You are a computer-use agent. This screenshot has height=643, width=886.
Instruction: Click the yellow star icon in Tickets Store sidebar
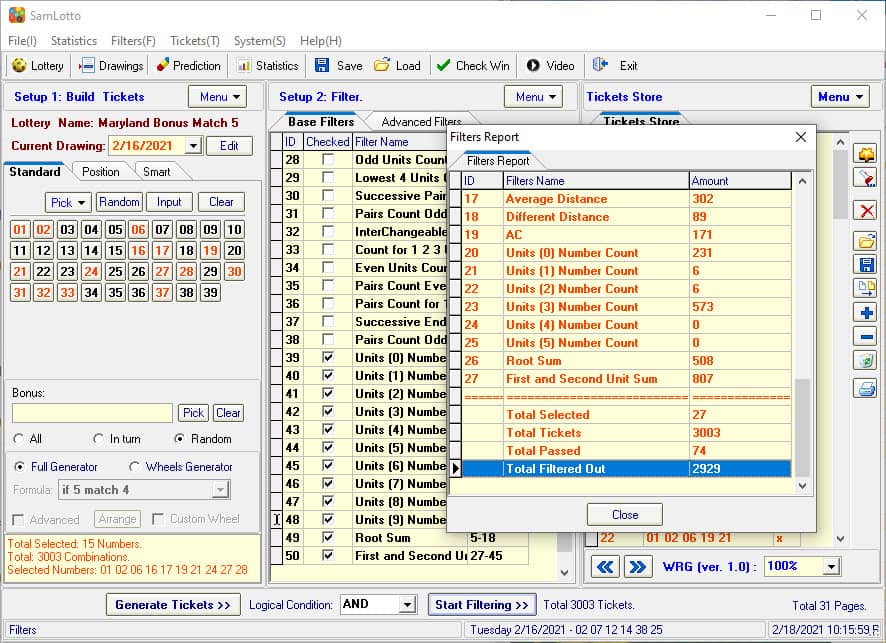click(866, 154)
